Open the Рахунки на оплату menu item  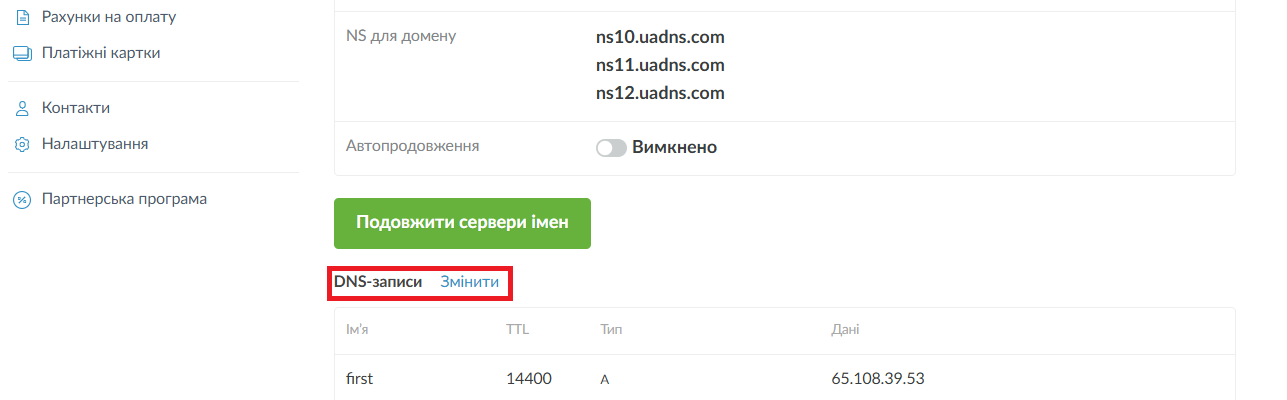tap(101, 17)
